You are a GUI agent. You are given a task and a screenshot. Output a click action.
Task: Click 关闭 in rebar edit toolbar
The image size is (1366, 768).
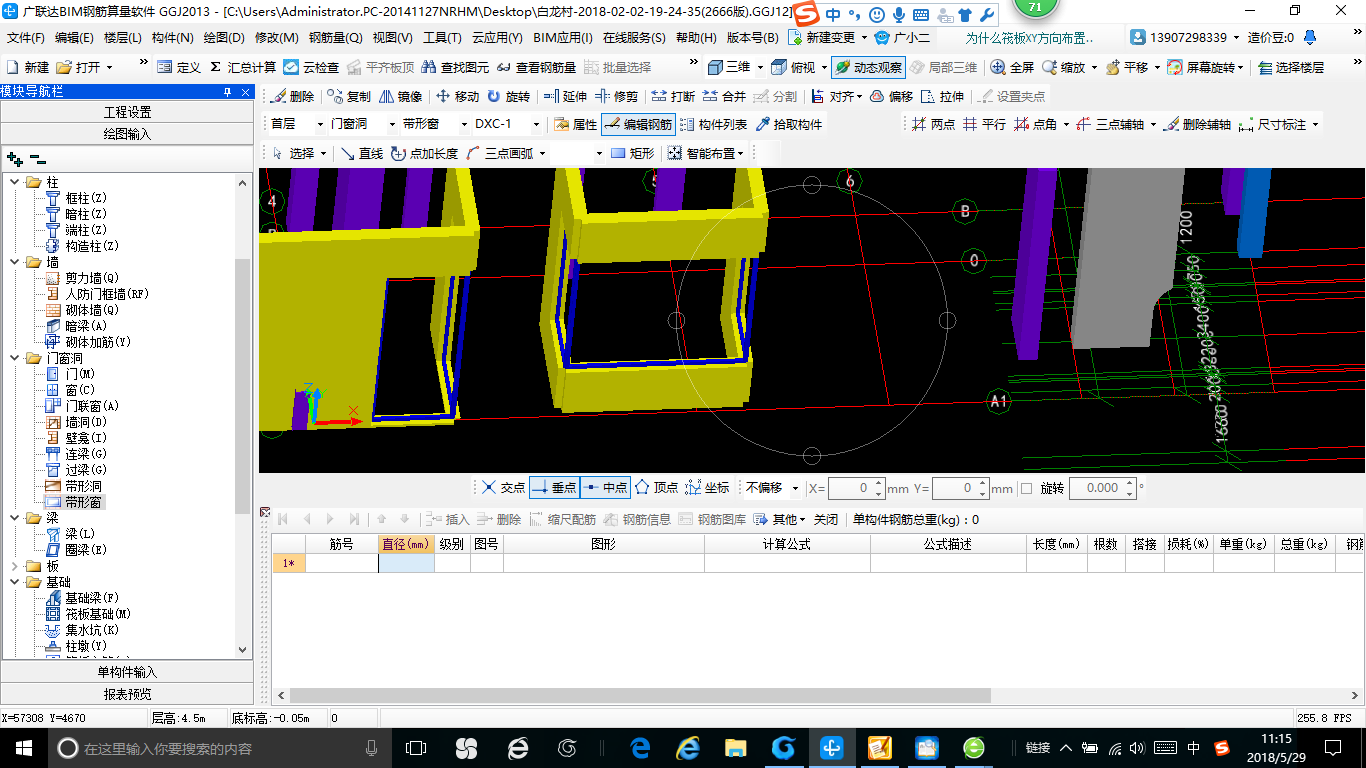826,519
